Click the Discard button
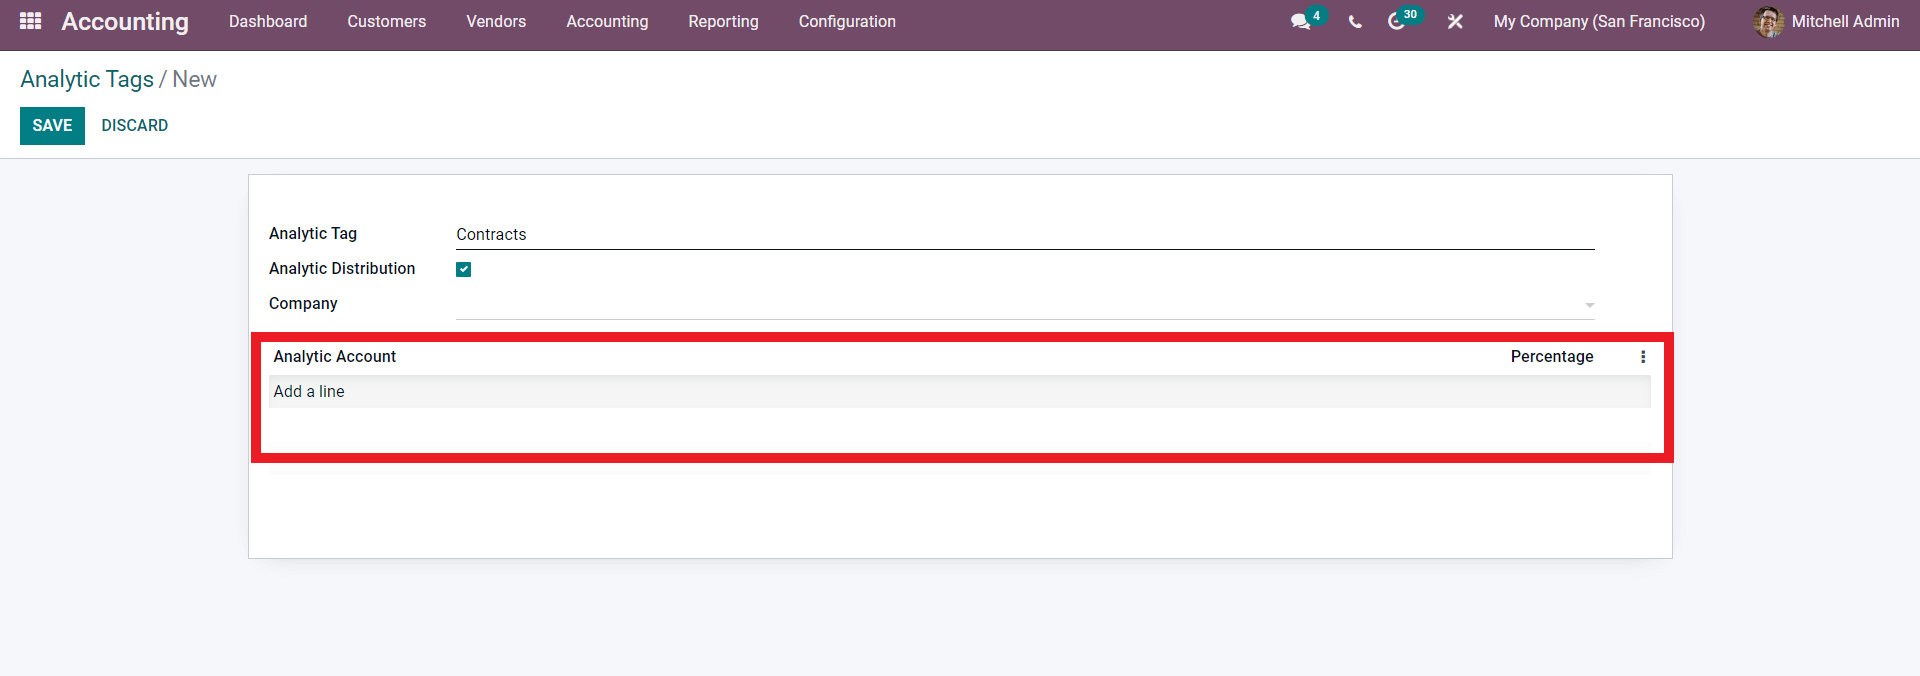1920x676 pixels. 135,126
